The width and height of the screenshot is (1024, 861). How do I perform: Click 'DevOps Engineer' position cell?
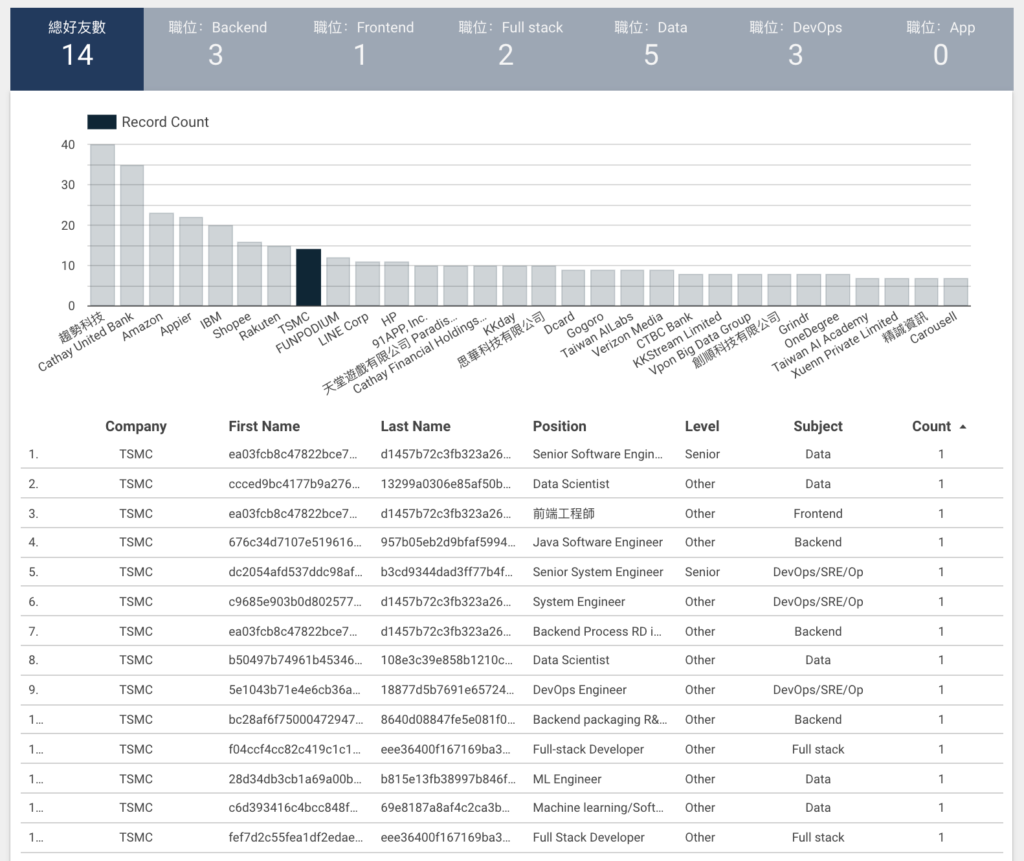pyautogui.click(x=579, y=690)
